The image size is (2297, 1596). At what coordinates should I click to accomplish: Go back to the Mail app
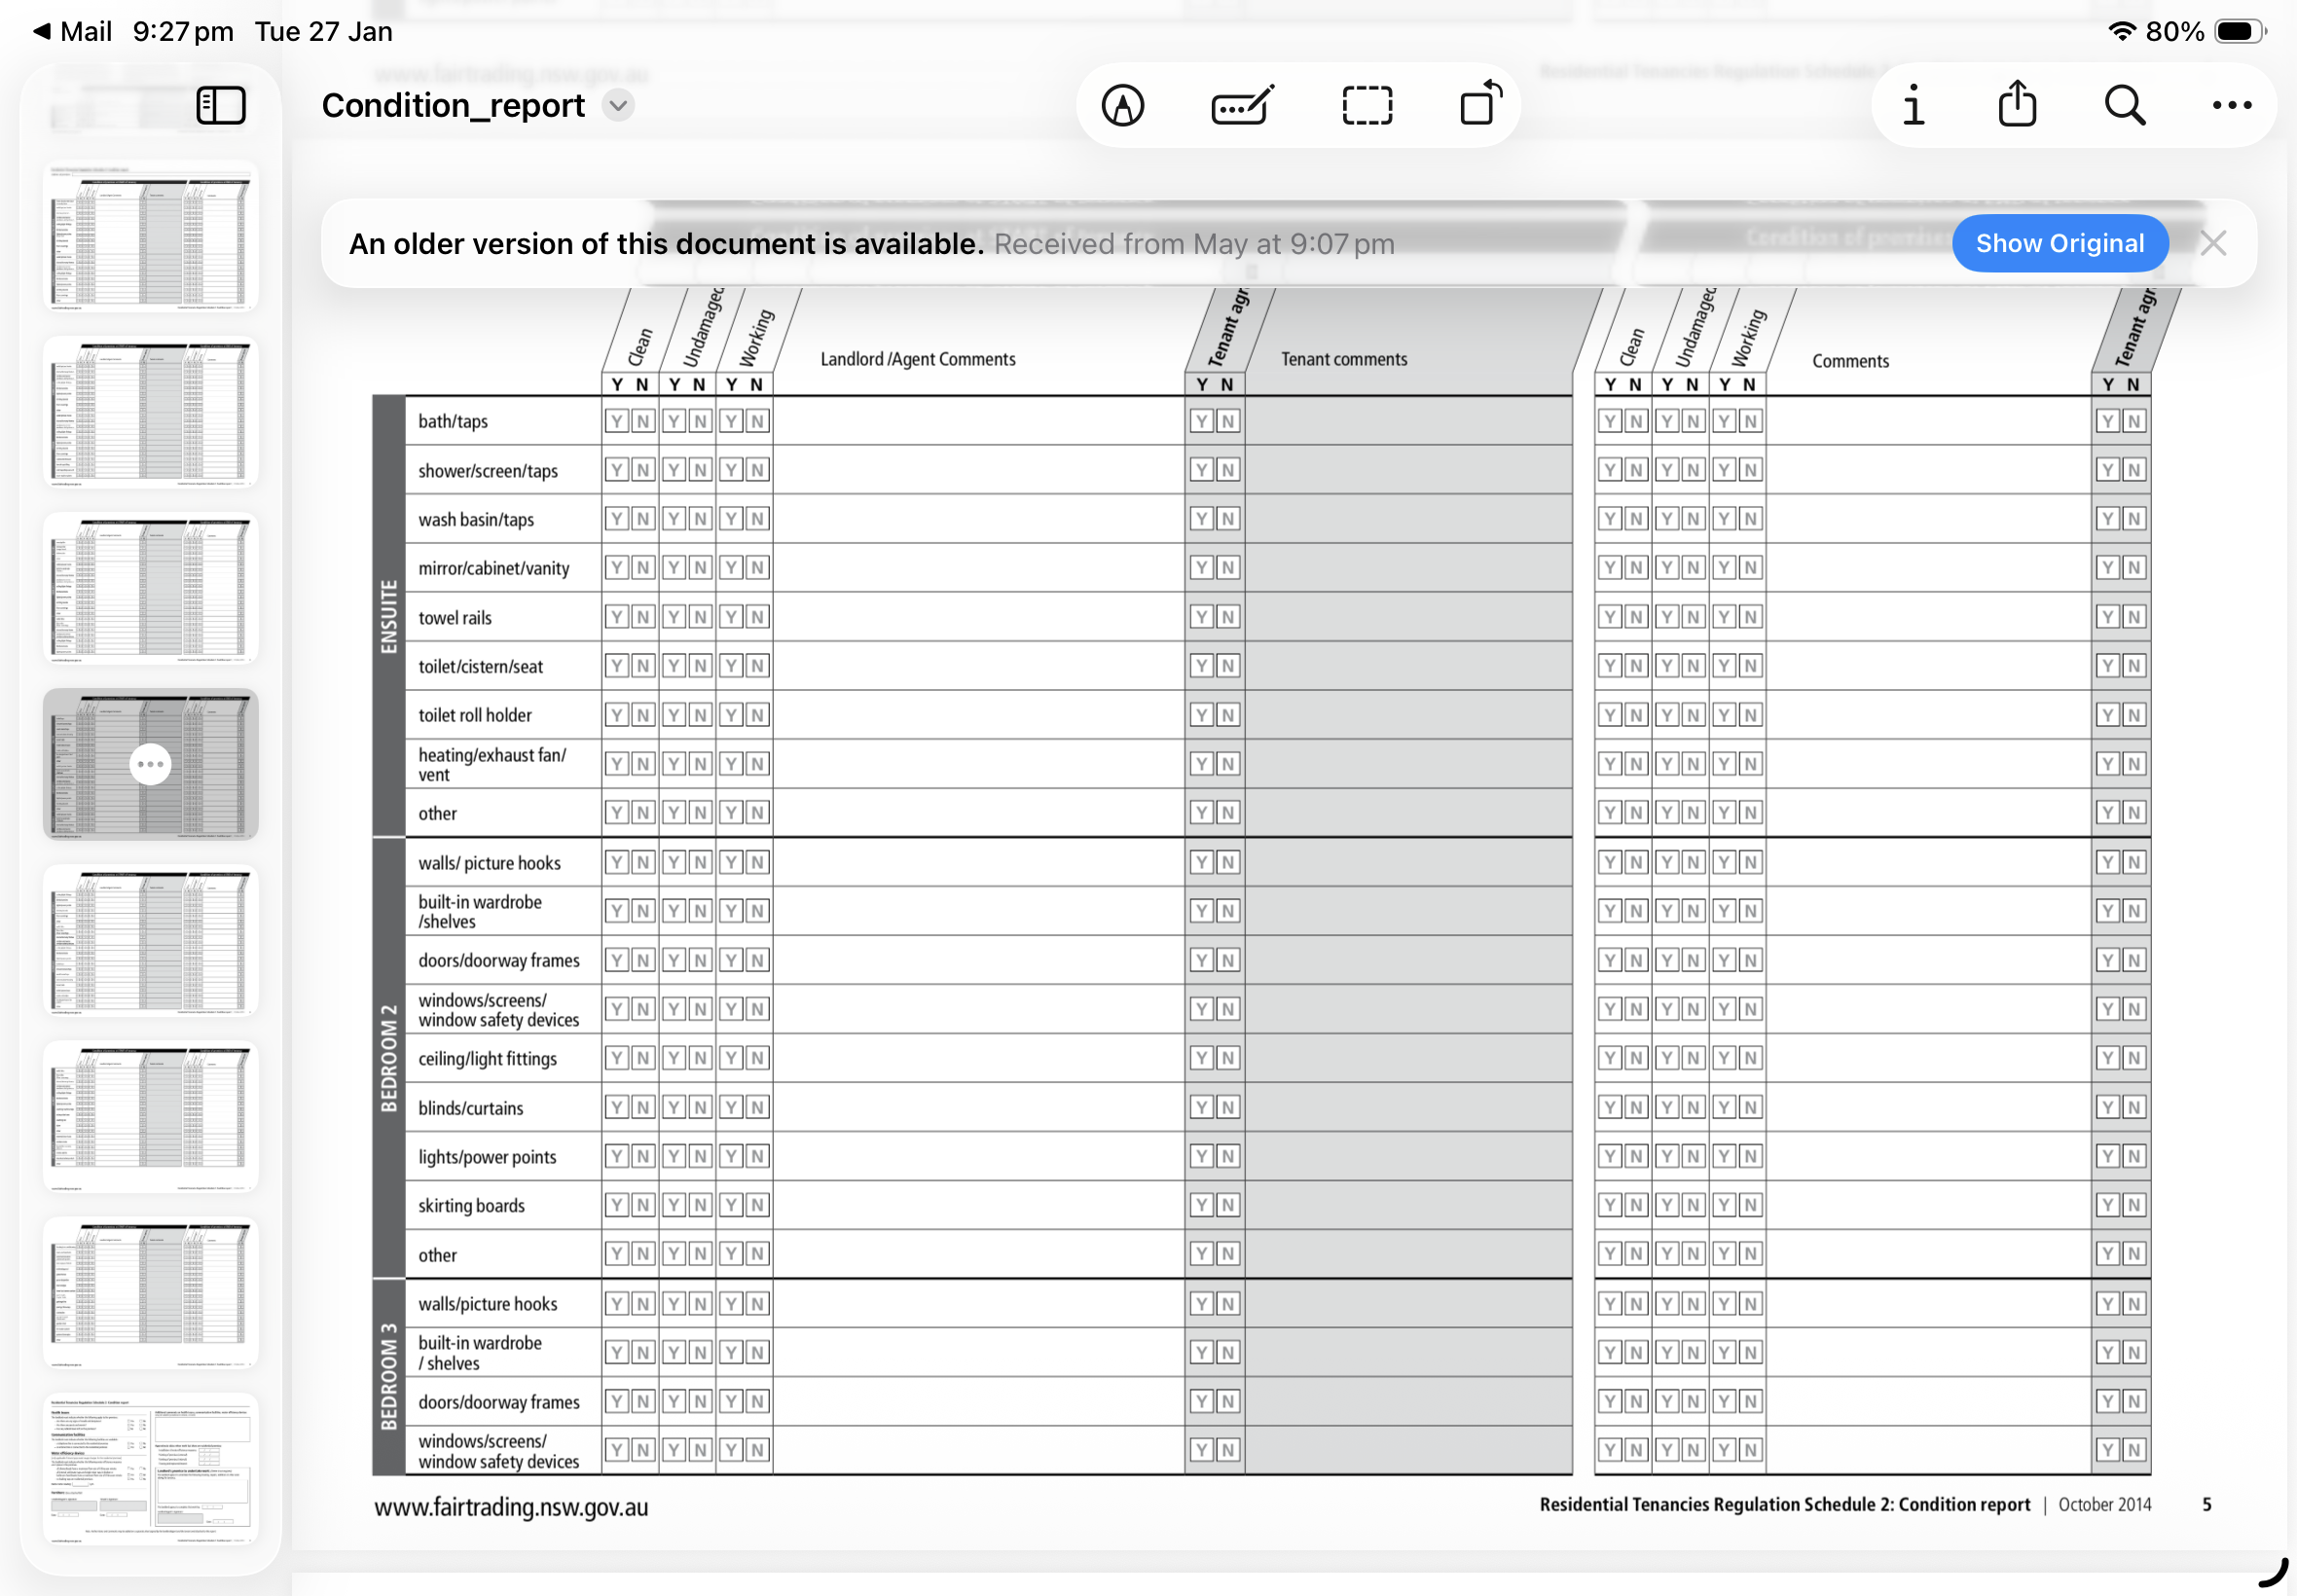[x=72, y=32]
